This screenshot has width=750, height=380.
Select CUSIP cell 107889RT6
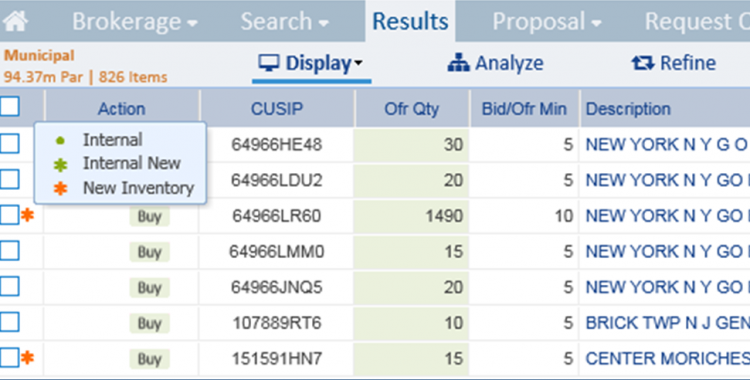[277, 323]
